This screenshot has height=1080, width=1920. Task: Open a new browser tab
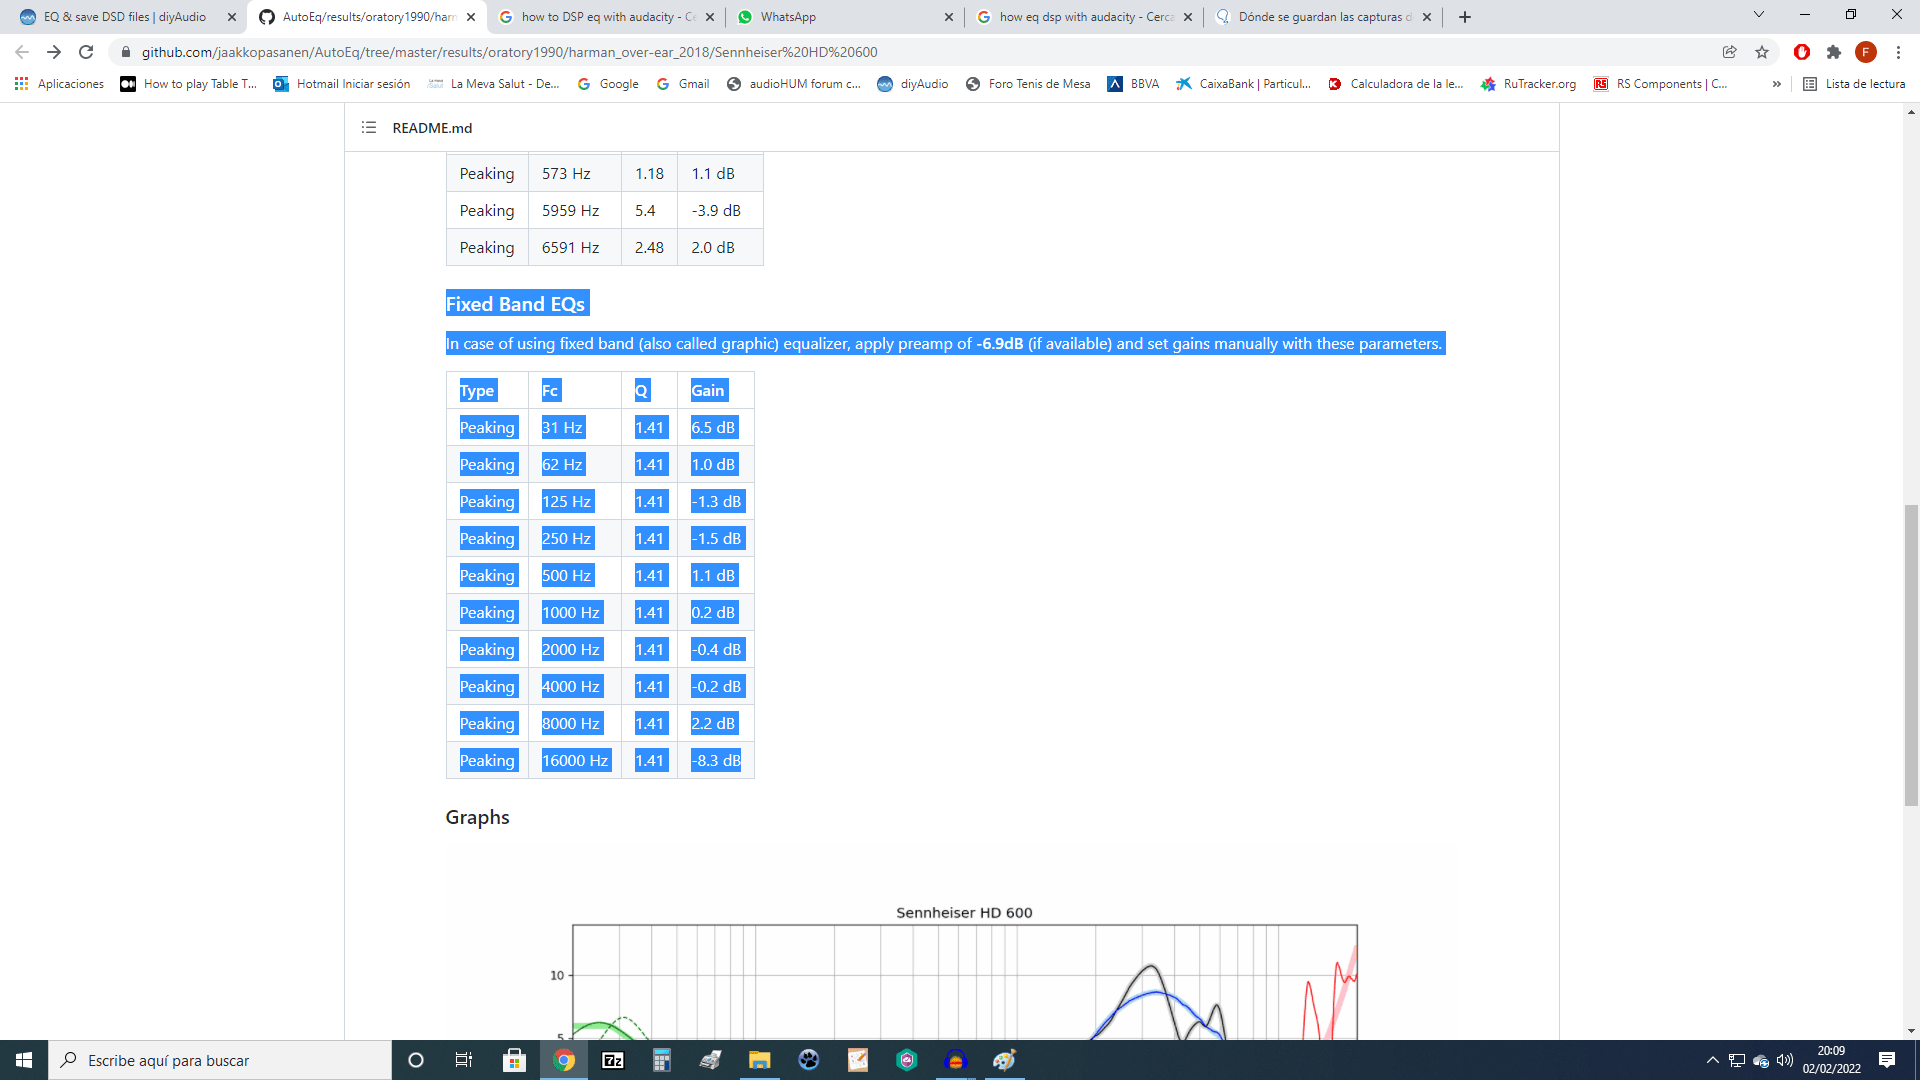tap(1465, 17)
